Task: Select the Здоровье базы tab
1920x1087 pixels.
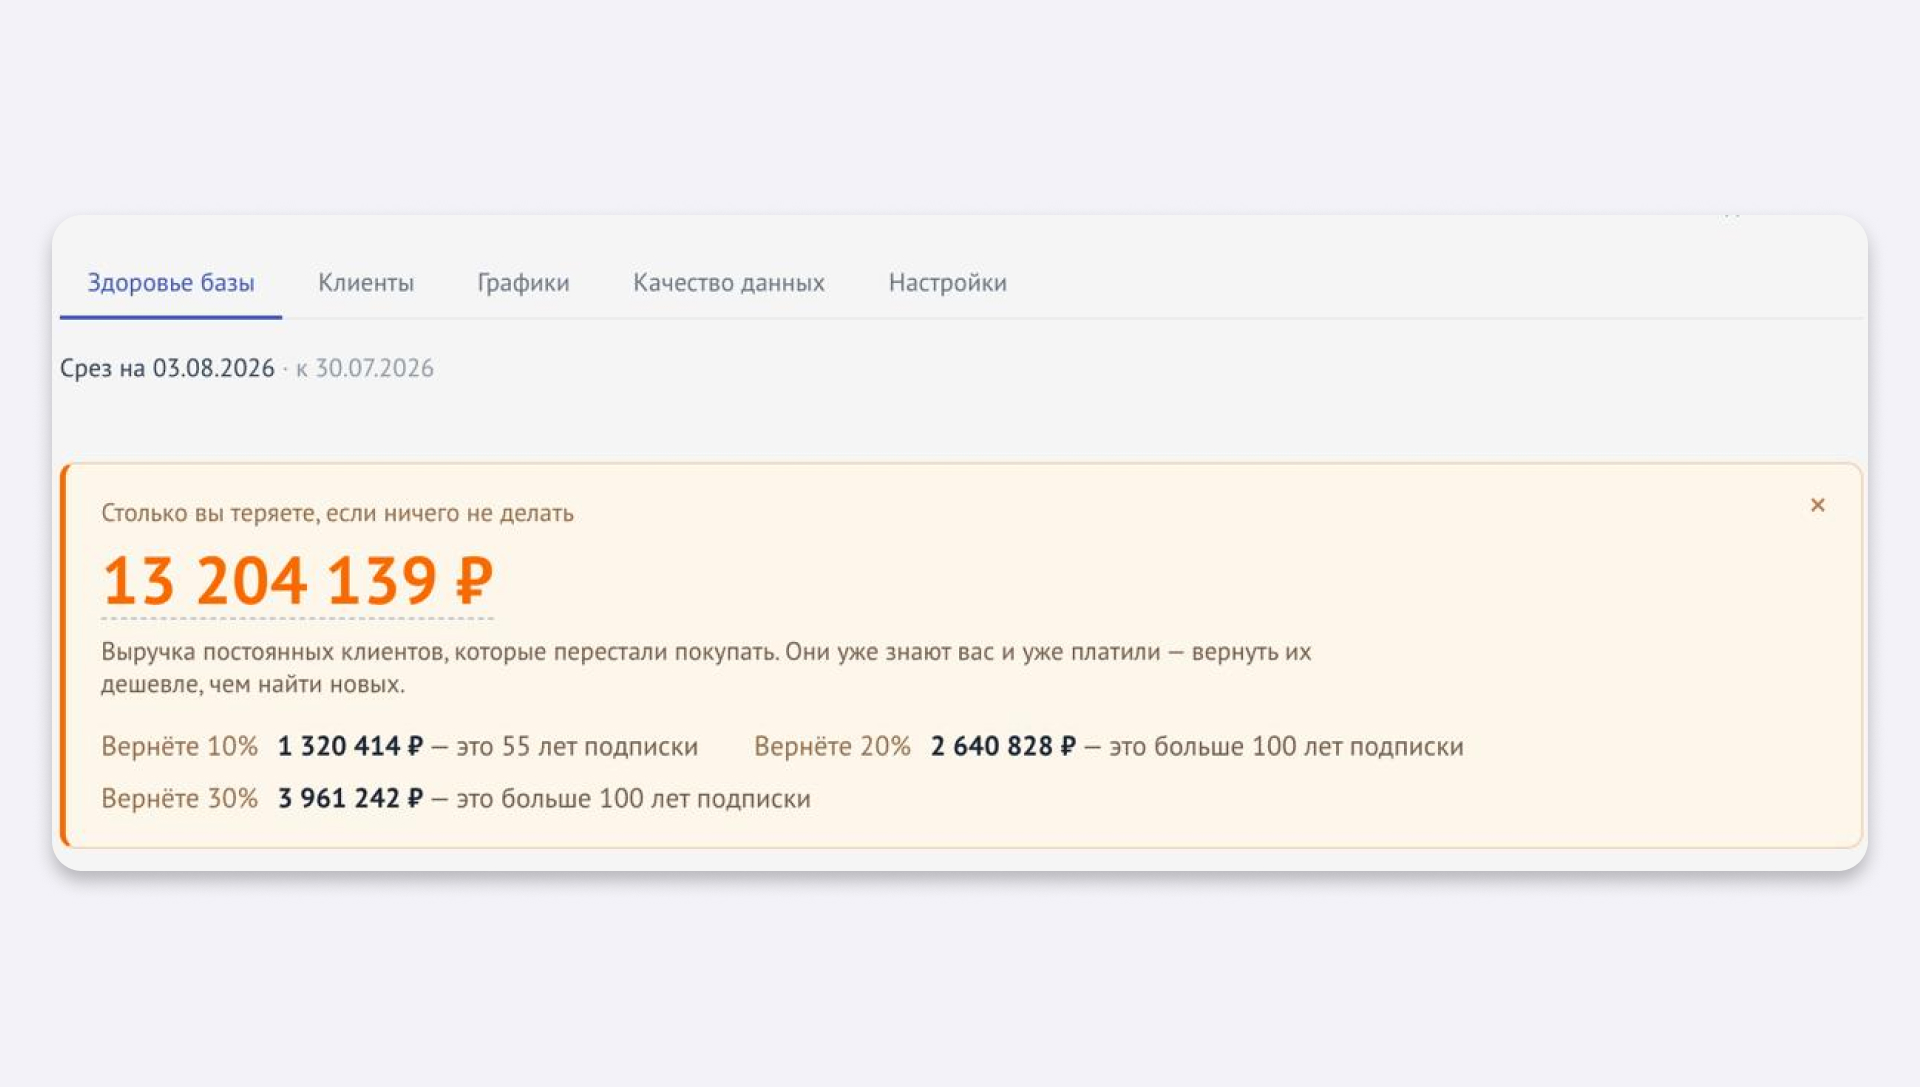Action: click(171, 283)
